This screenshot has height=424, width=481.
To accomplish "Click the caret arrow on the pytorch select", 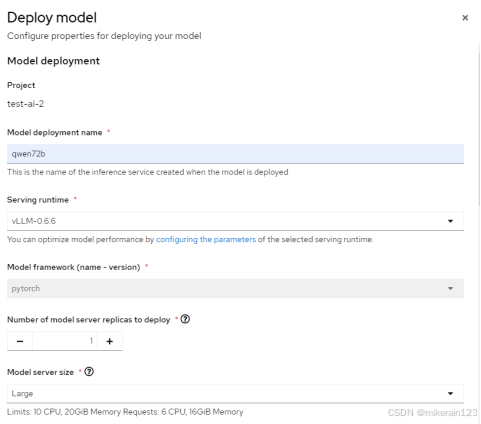I will pos(450,288).
